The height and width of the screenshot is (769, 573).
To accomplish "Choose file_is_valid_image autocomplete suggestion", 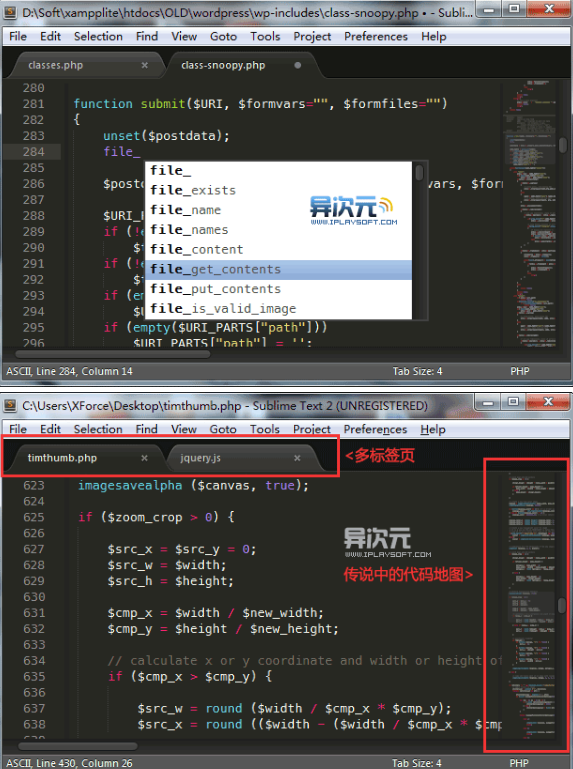I will tap(278, 308).
